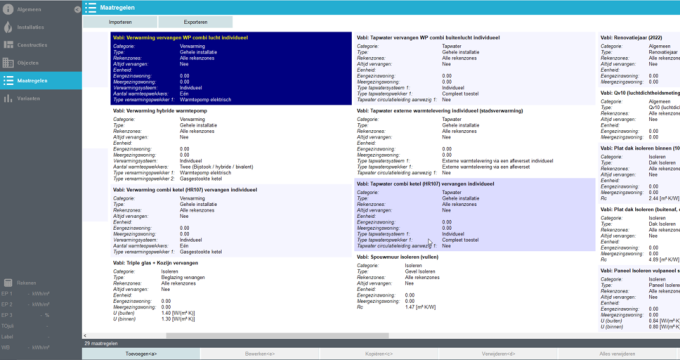Click the Rekenen calculator icon
Viewport: 680px width, 360px height.
pos(8,283)
